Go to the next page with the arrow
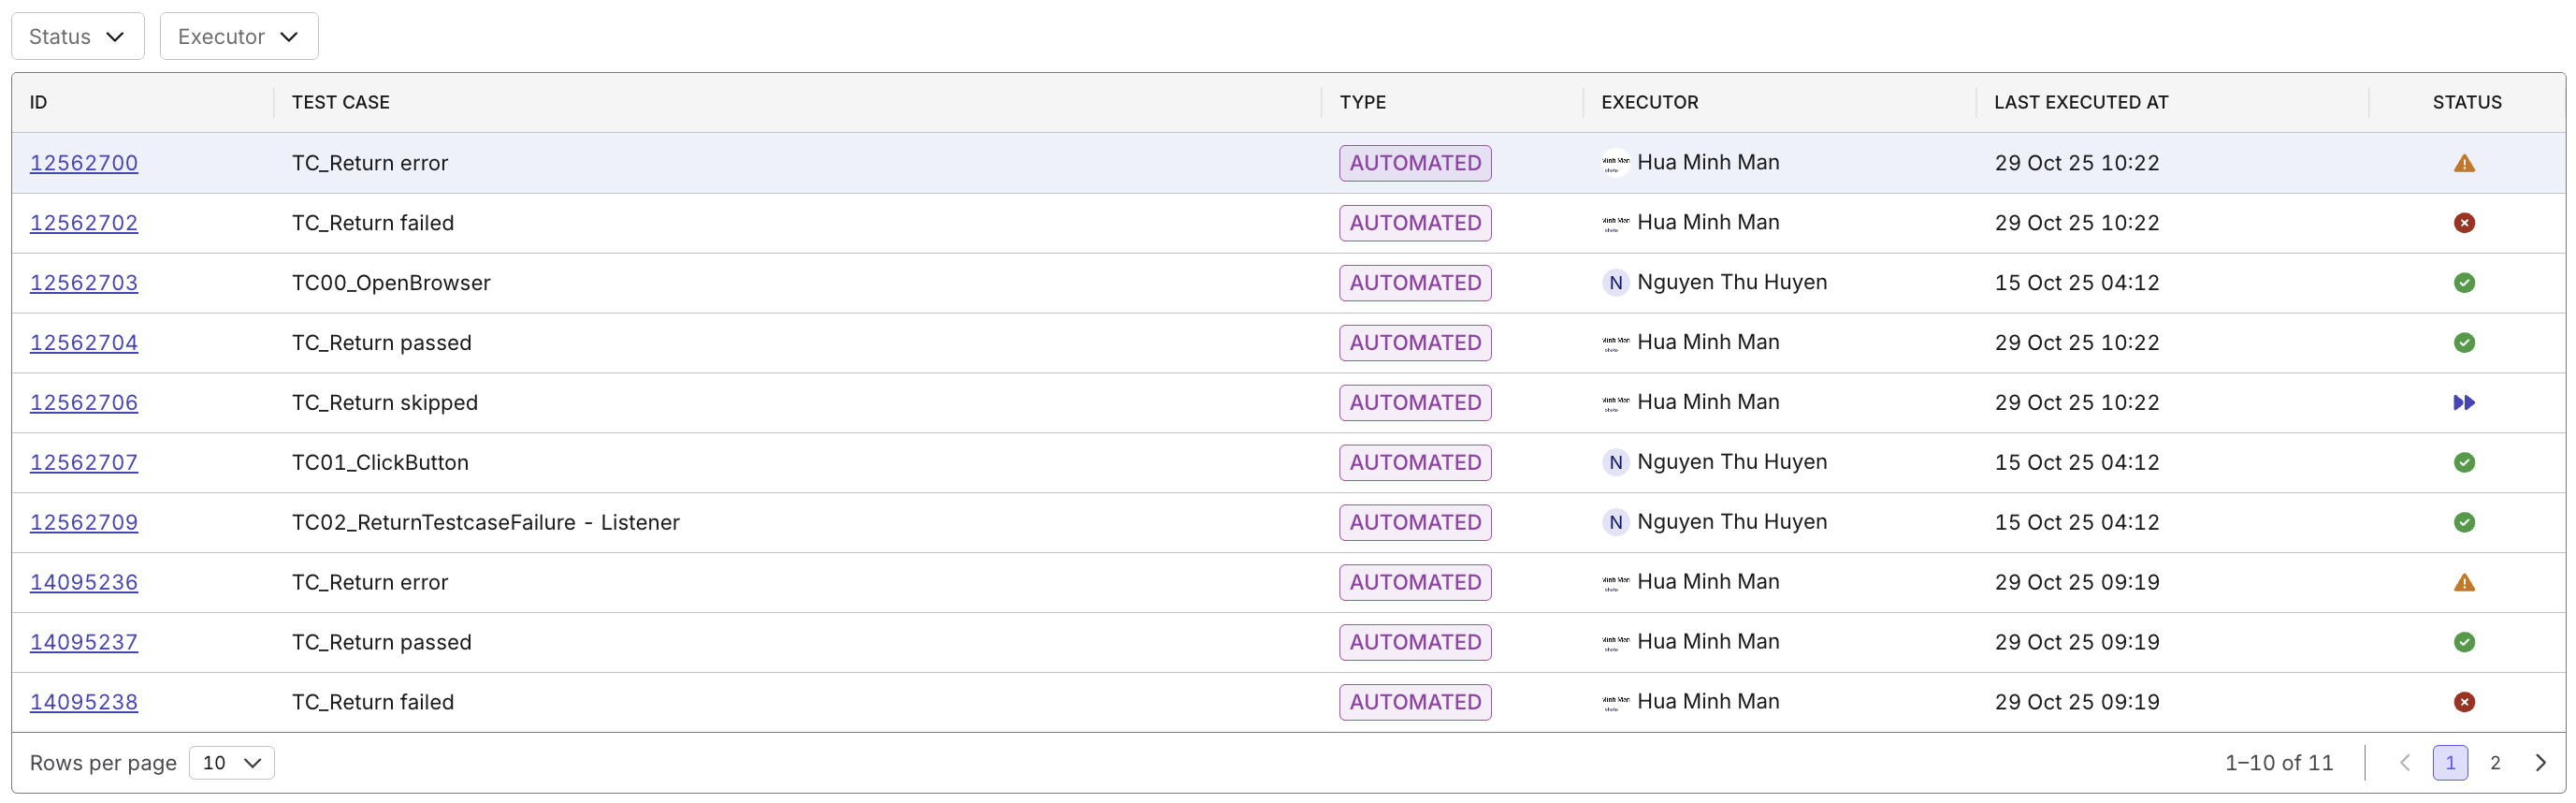The image size is (2576, 803). pos(2540,763)
